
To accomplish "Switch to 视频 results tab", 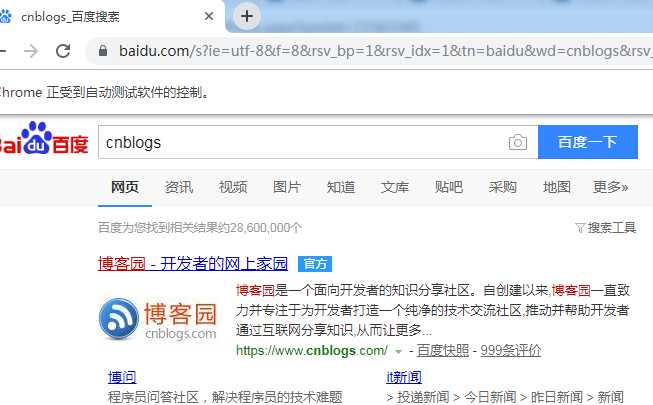I will 233,187.
